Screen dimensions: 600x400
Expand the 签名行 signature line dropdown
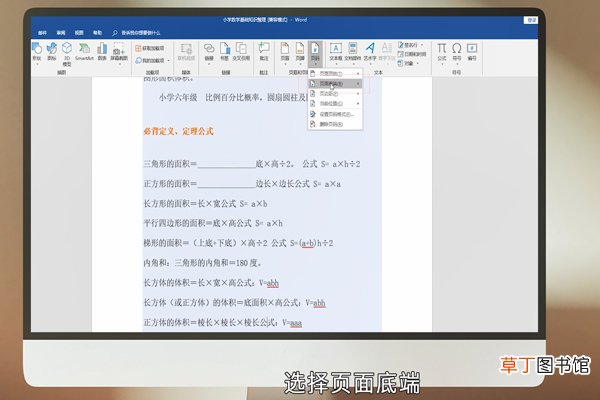click(422, 45)
